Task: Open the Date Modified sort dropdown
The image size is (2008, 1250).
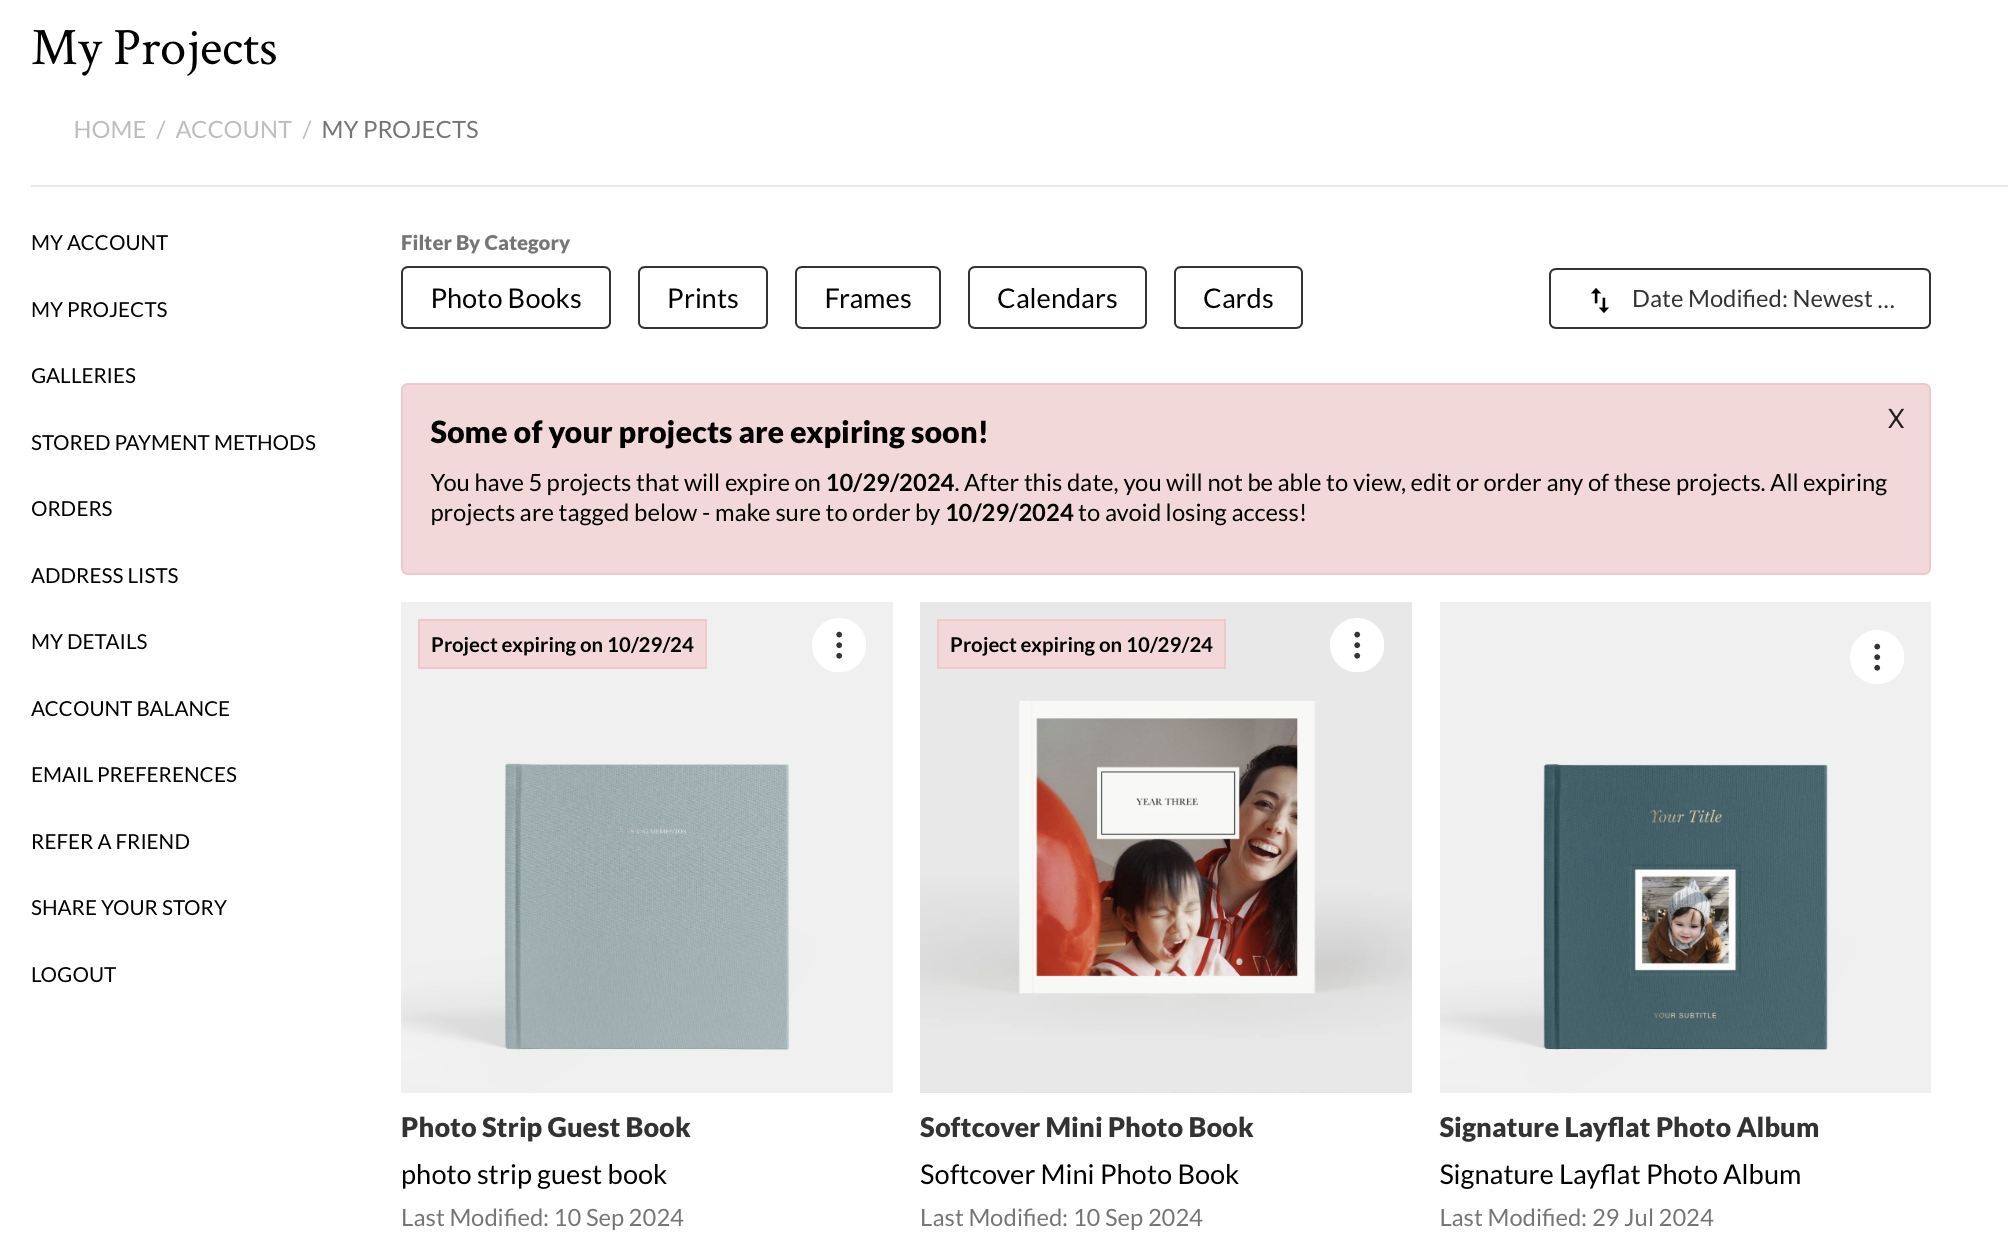Action: (x=1739, y=298)
